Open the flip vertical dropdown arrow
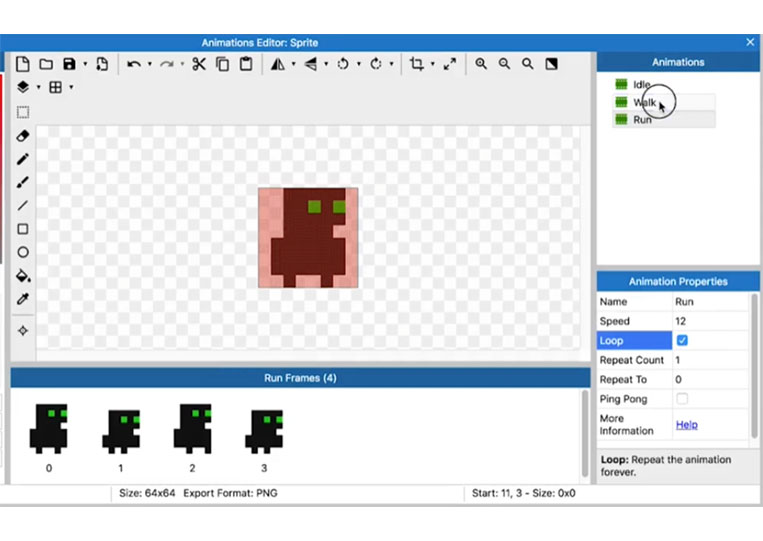Viewport: 763px width, 541px height. pos(326,64)
